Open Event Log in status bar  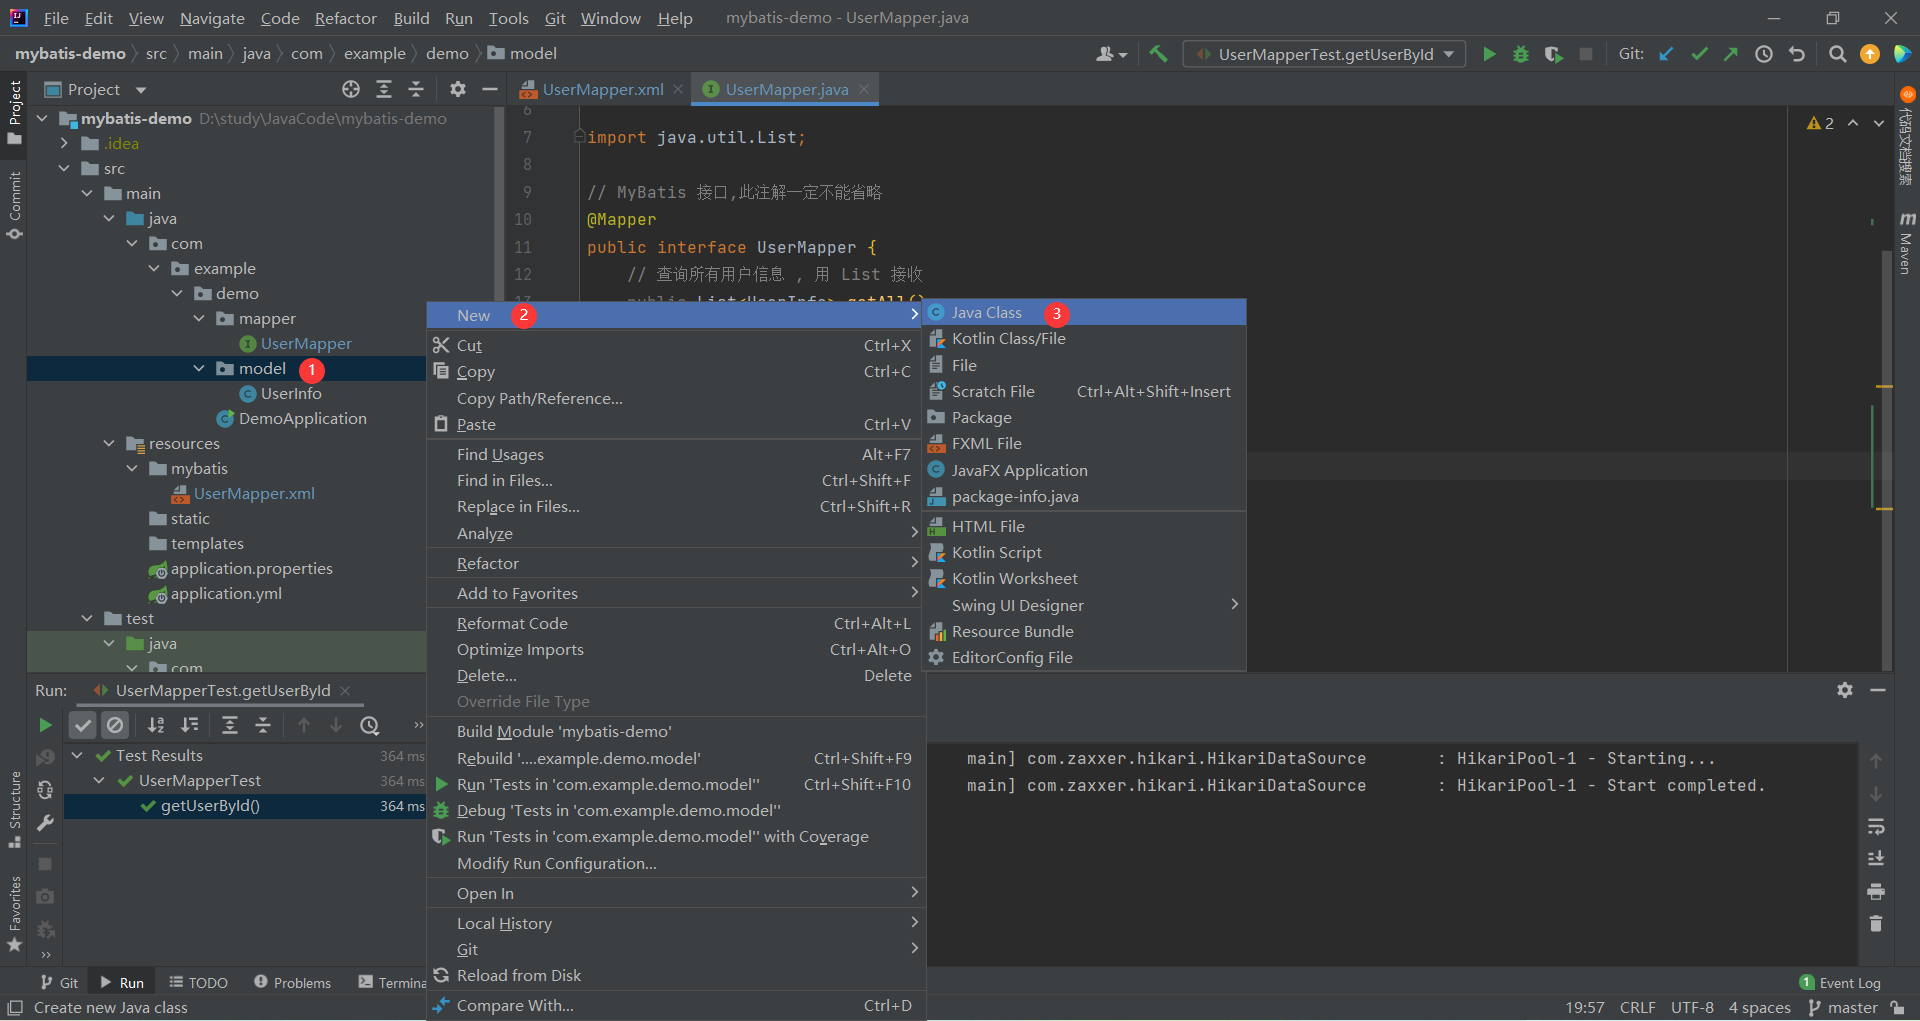coord(1840,983)
